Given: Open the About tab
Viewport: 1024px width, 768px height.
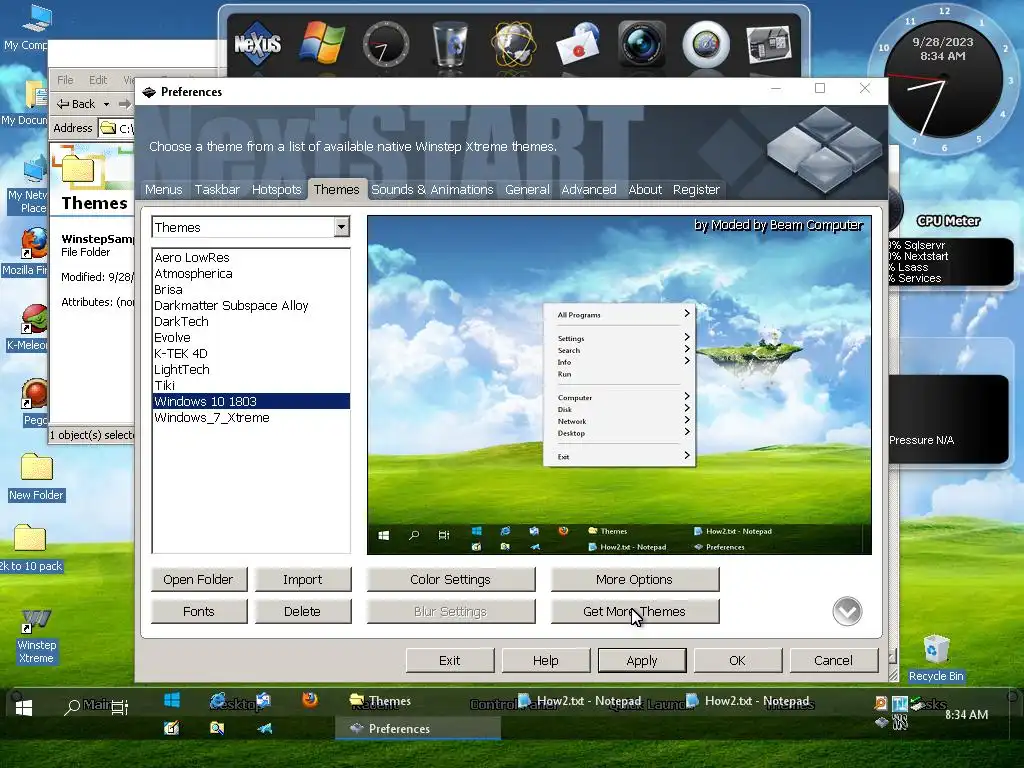Looking at the screenshot, I should pos(645,189).
